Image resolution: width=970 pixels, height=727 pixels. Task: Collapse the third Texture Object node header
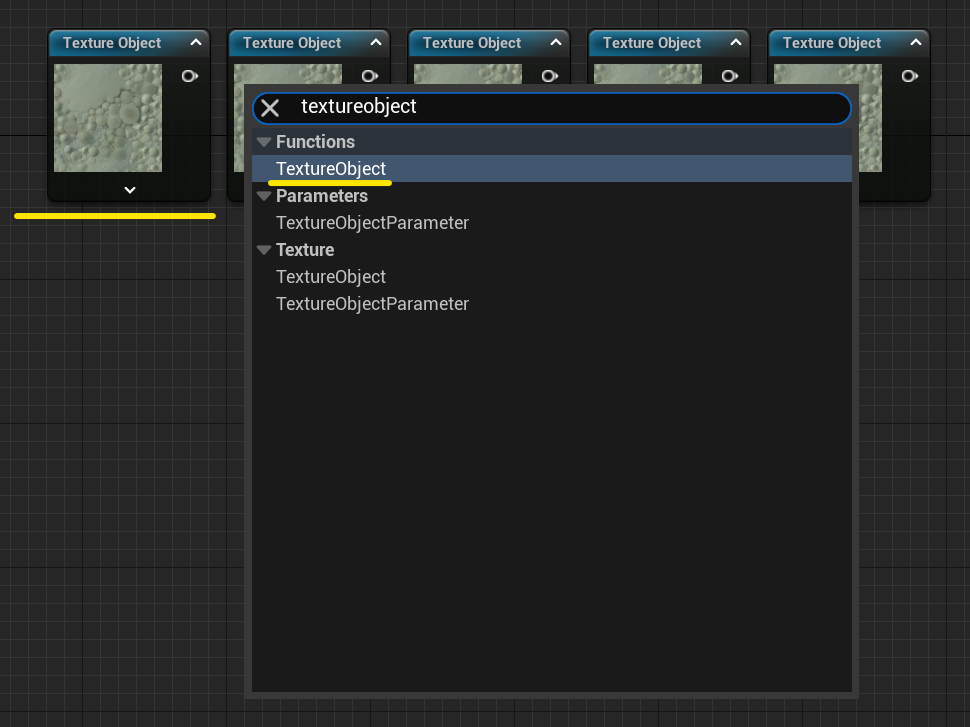point(556,43)
